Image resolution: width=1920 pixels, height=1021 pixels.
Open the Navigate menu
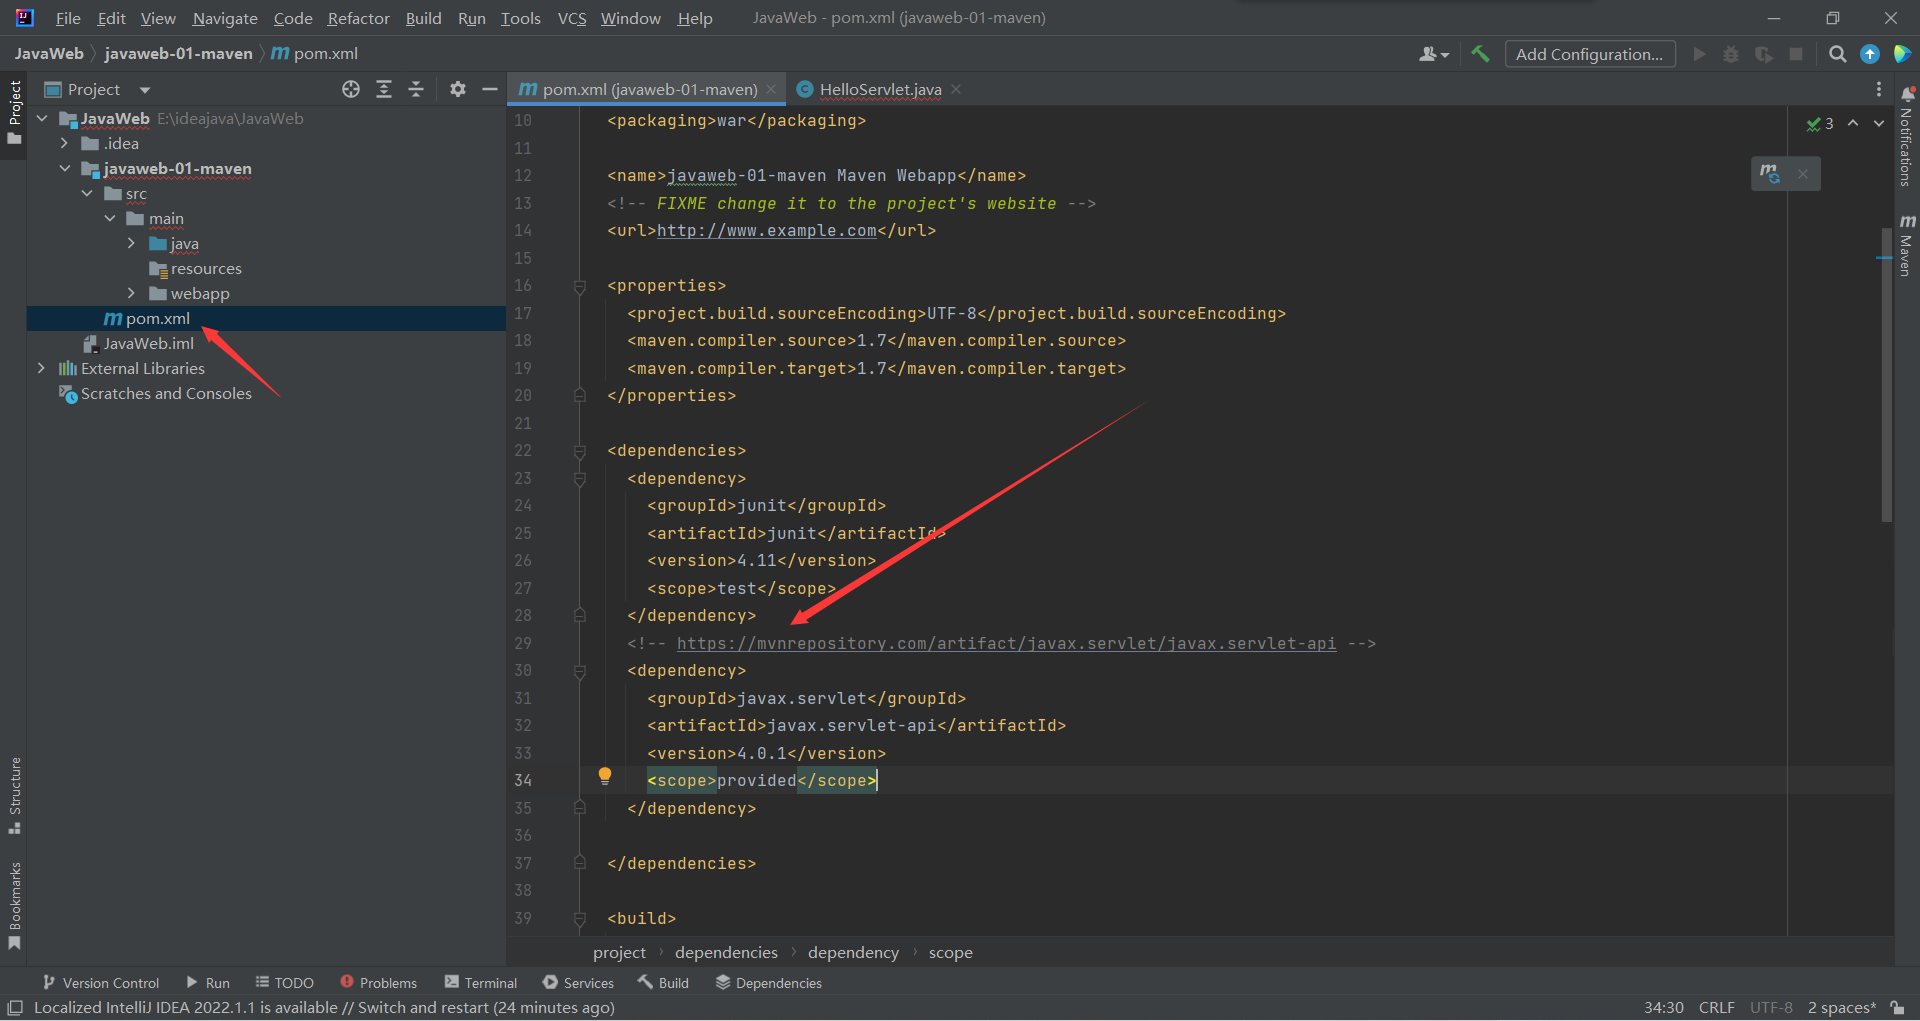(x=225, y=18)
